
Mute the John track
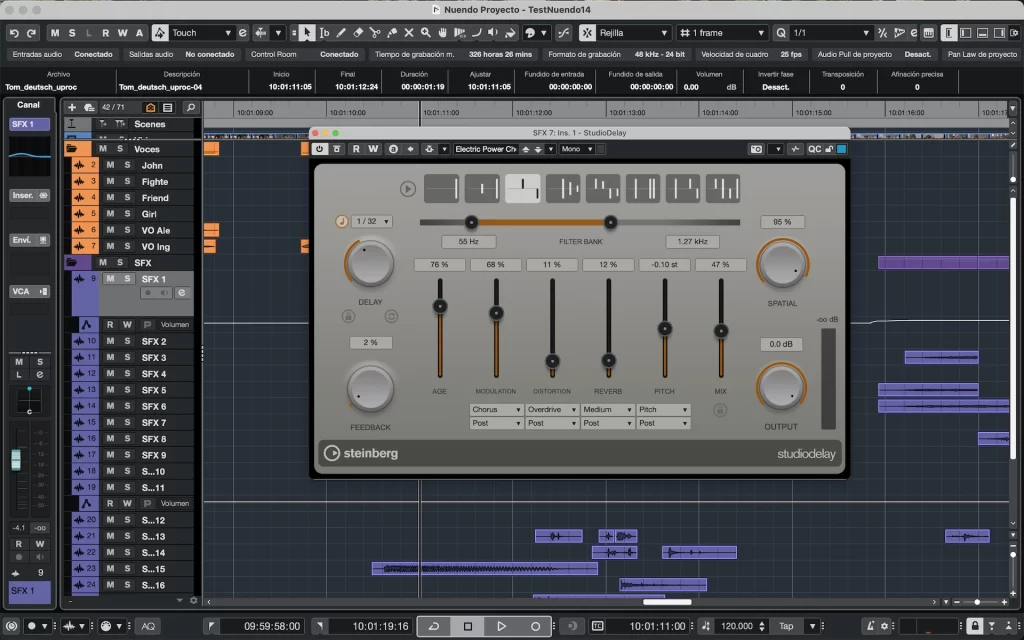click(110, 165)
